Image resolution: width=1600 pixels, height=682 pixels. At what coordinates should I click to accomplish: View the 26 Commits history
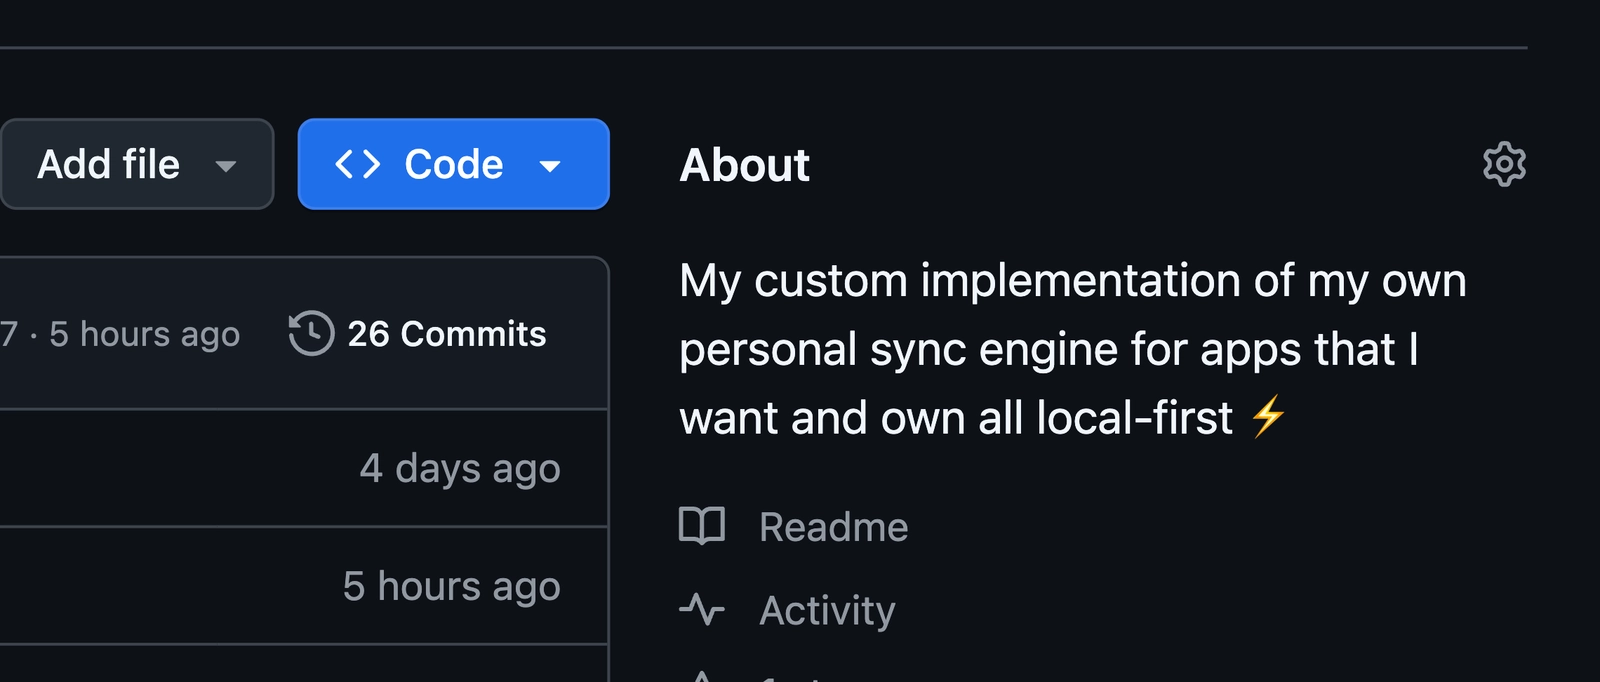446,334
